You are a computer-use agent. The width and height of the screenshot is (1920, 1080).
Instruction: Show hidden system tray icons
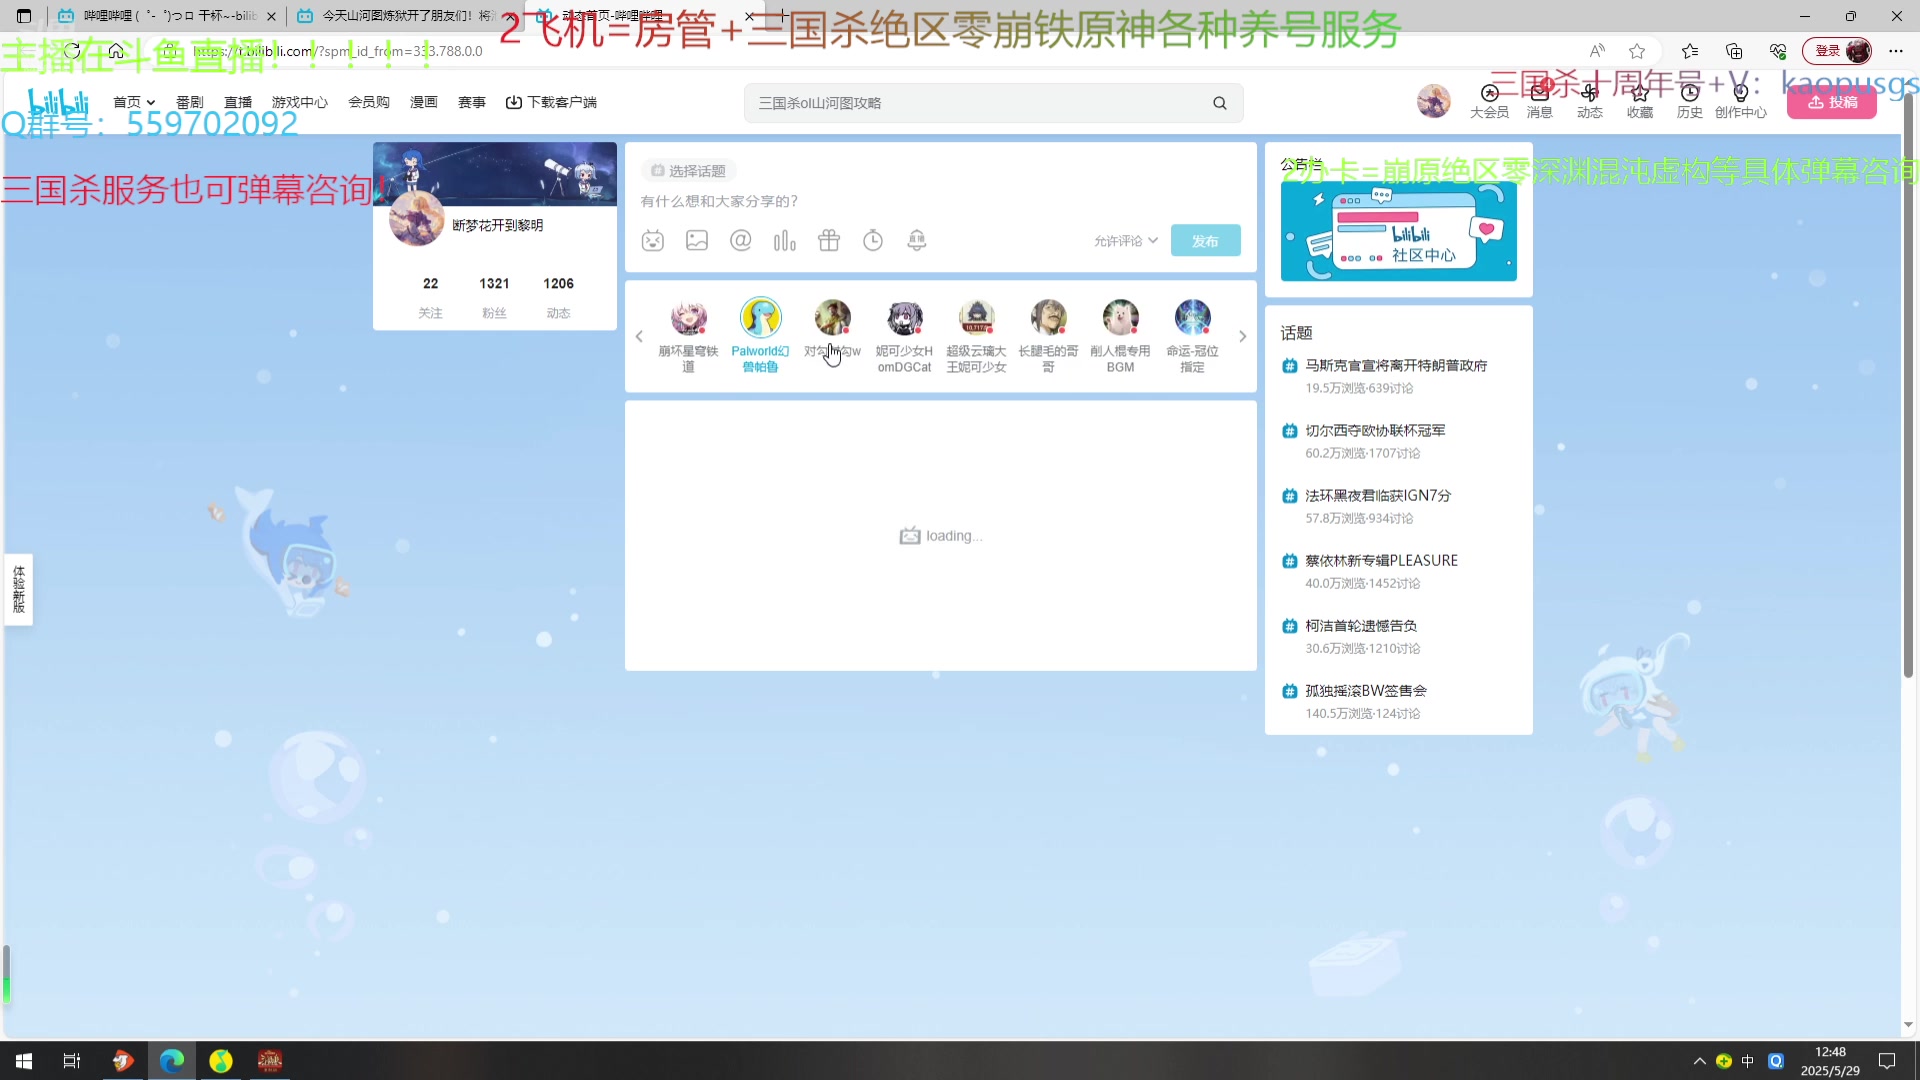pyautogui.click(x=1699, y=1061)
